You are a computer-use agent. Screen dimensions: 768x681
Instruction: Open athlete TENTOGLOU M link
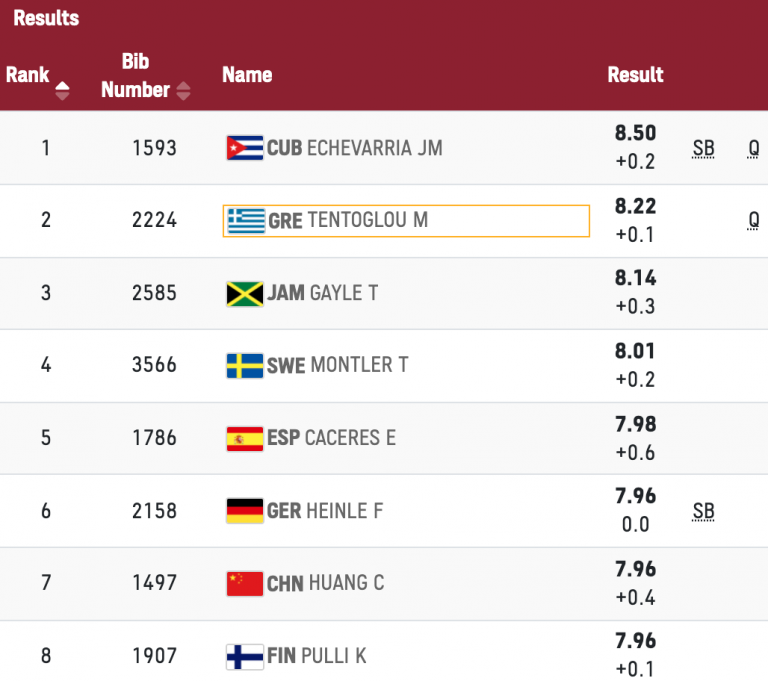click(x=368, y=220)
